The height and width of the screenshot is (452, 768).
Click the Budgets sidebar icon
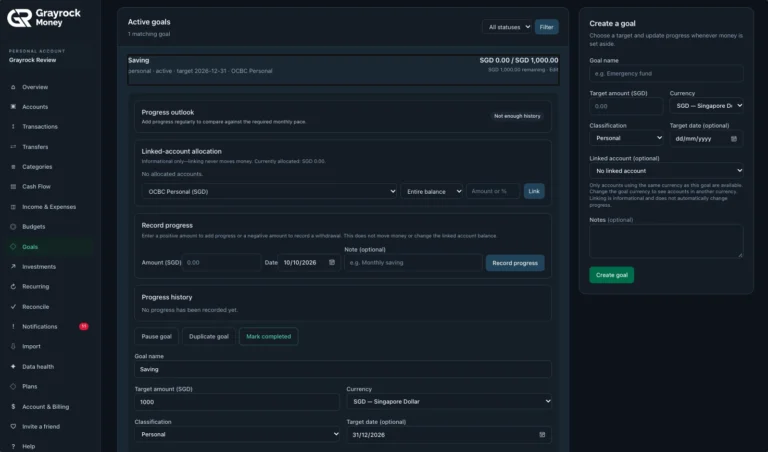coord(13,227)
